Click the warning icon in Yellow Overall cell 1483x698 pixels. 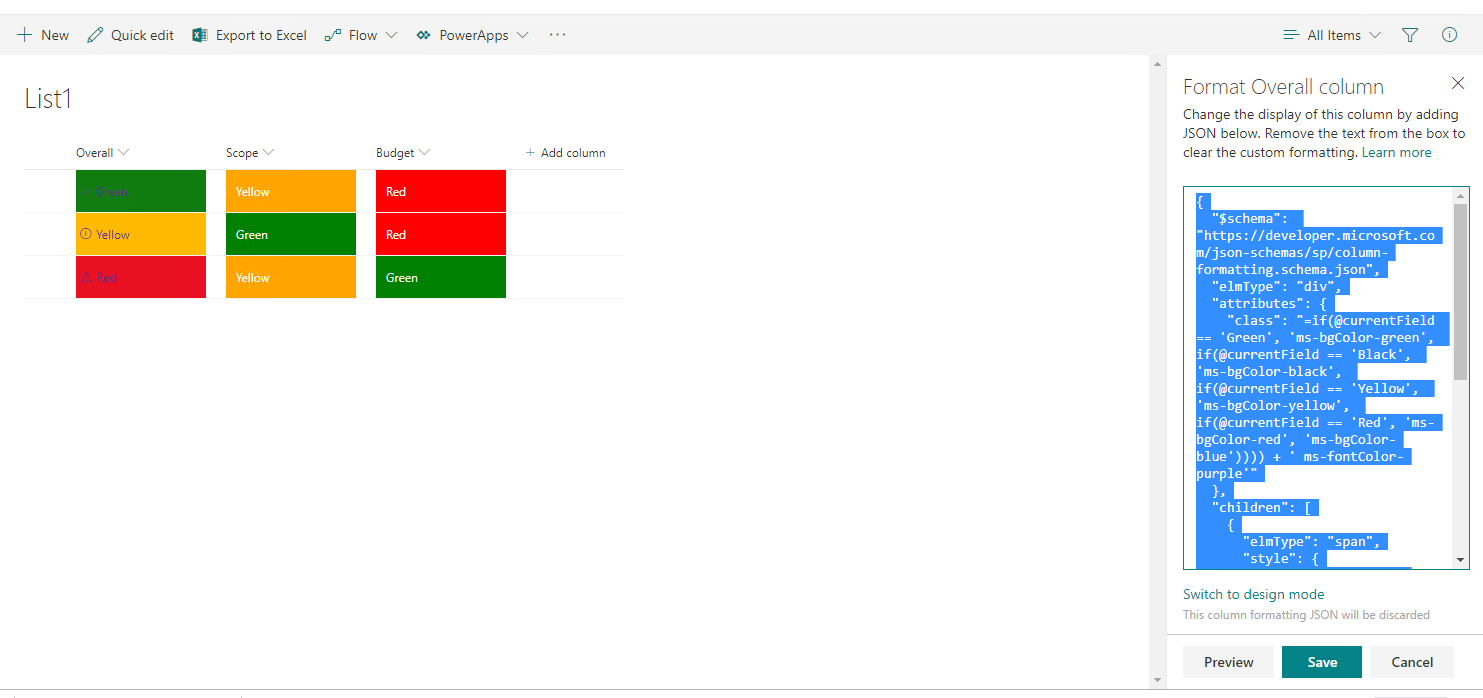click(85, 234)
